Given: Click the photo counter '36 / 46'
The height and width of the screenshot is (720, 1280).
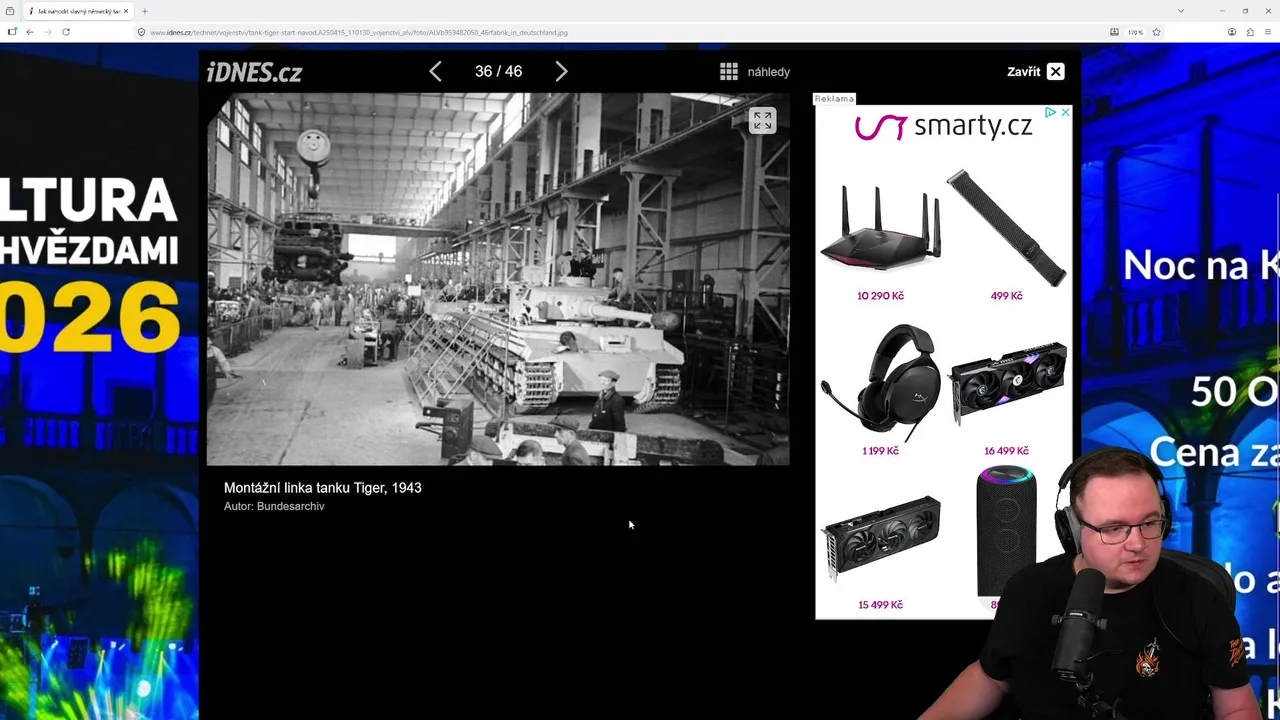Looking at the screenshot, I should [x=498, y=71].
